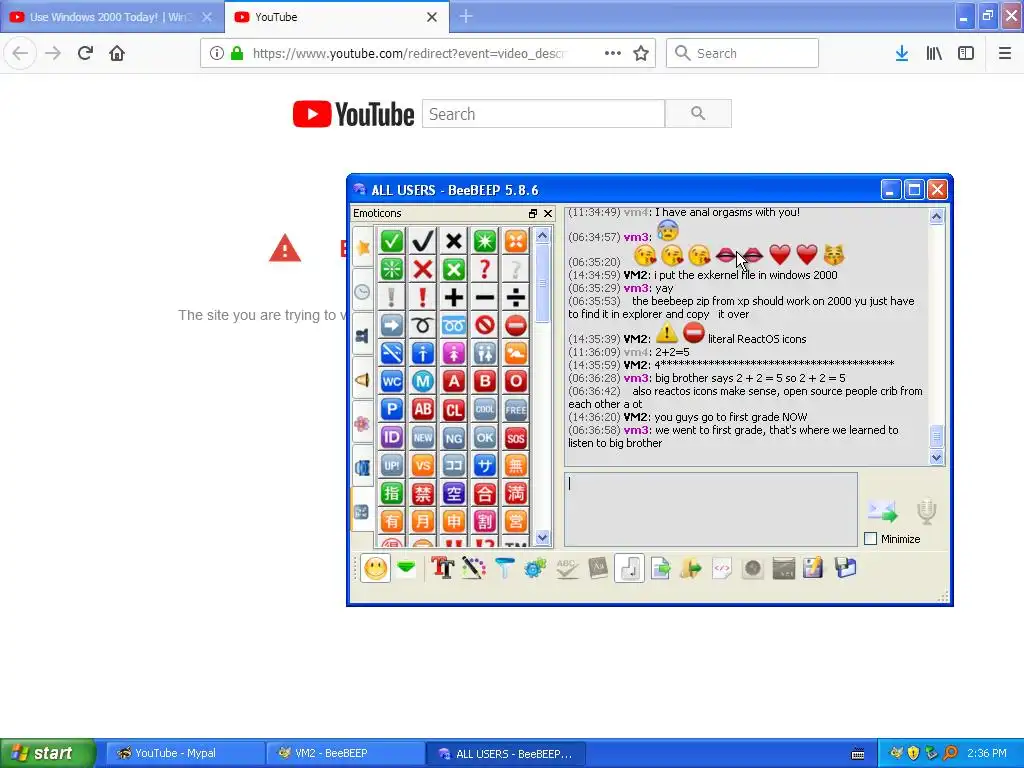Click the HTML code tag toolbar icon
Image resolution: width=1024 pixels, height=768 pixels.
pyautogui.click(x=722, y=568)
